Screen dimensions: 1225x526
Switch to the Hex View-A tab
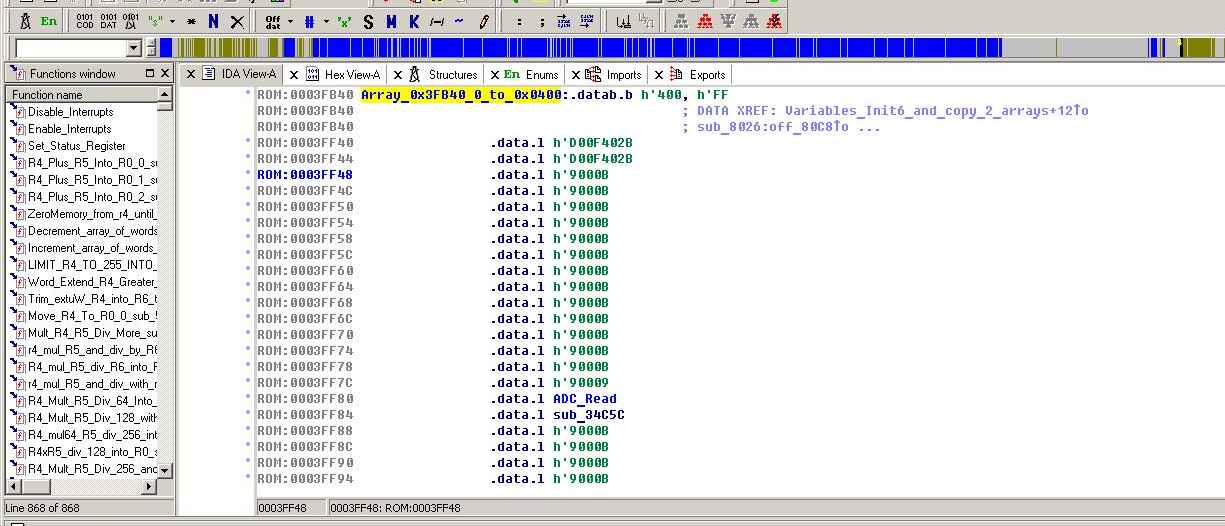352,74
